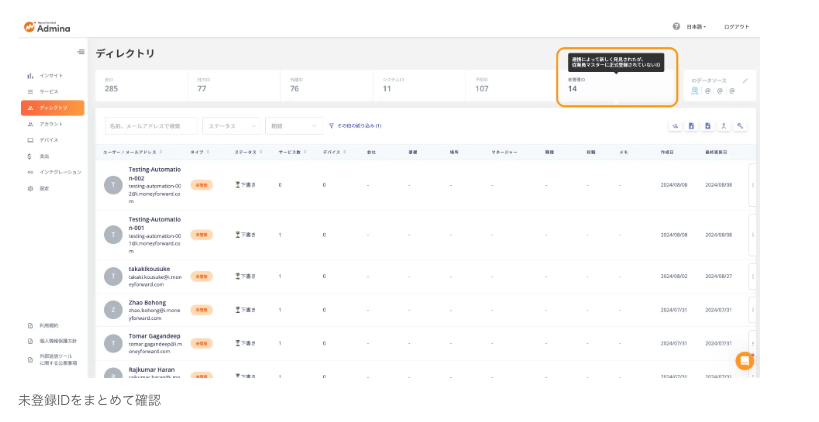Select the highlighted ディレクトリ sidebar item
The height and width of the screenshot is (422, 819).
coord(52,108)
